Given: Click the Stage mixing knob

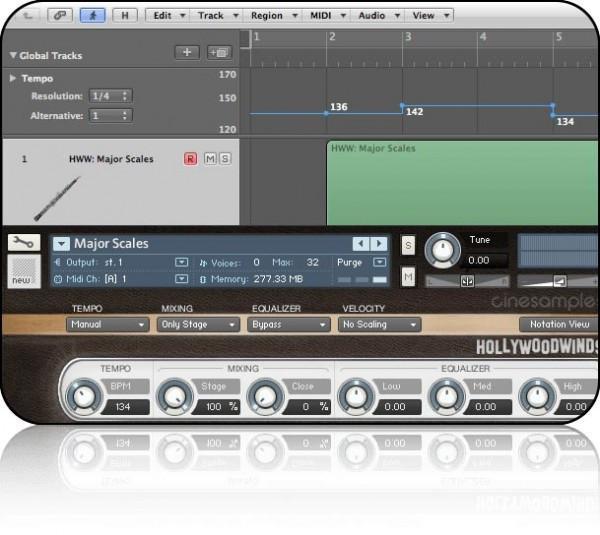Looking at the screenshot, I should point(175,397).
